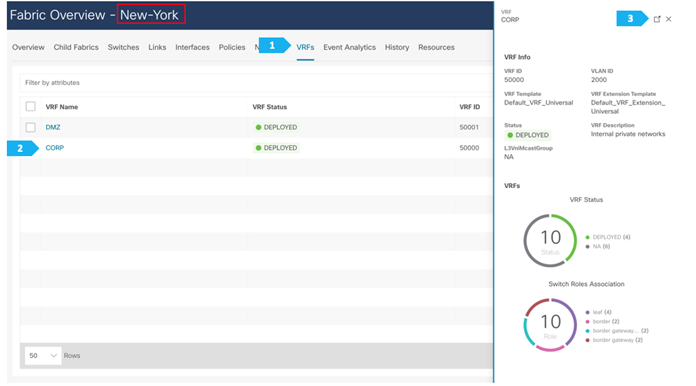The height and width of the screenshot is (386, 696).
Task: Click DEPLOYED status badge in VRF Info
Action: pos(528,135)
